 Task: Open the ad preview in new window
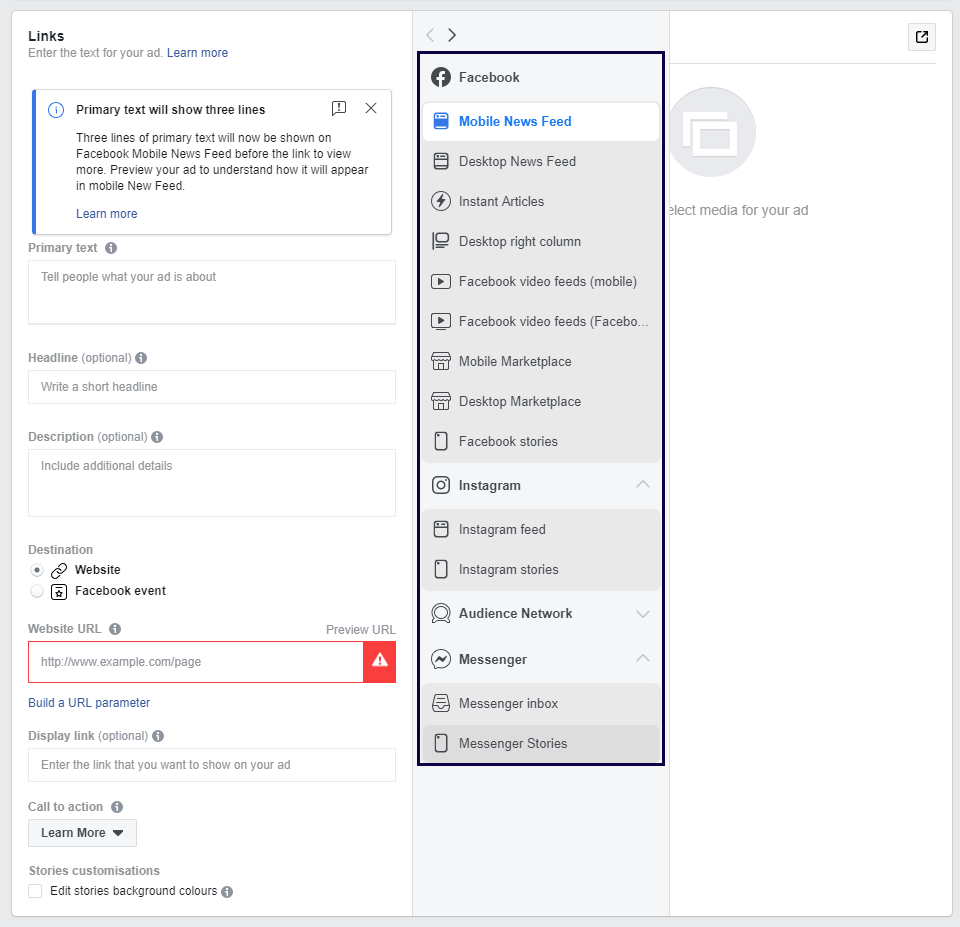coord(921,36)
